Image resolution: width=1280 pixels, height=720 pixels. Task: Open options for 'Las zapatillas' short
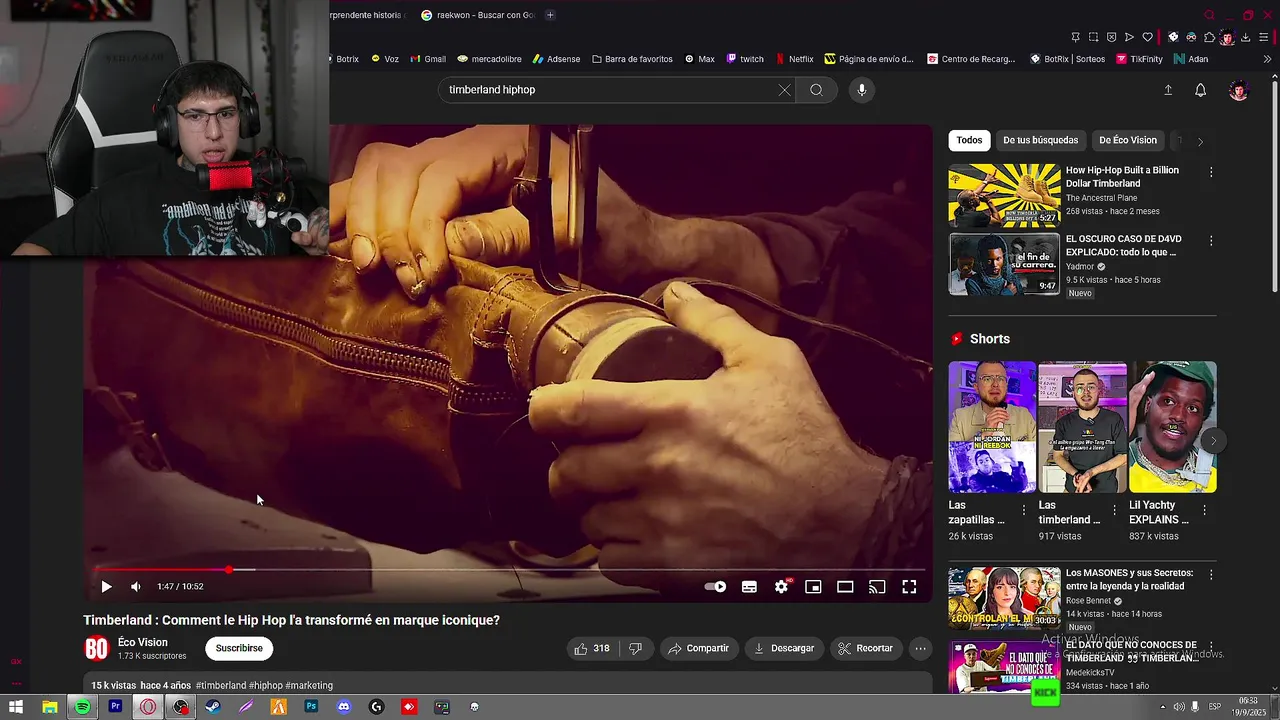click(x=1023, y=510)
